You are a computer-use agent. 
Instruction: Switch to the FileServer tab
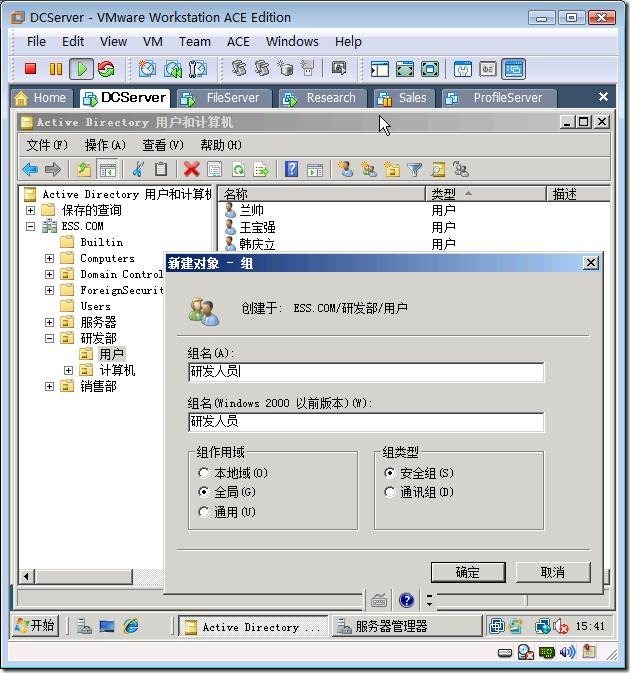click(x=223, y=98)
